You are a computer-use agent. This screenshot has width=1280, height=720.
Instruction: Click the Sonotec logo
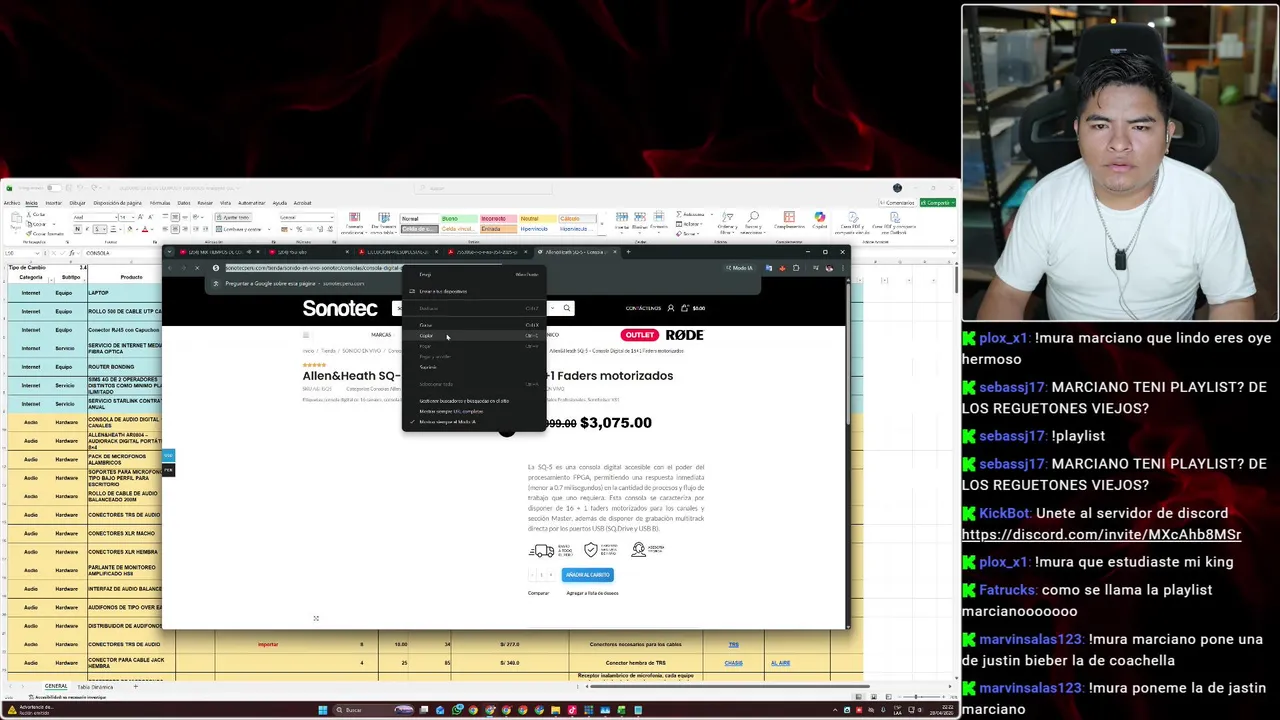point(340,308)
